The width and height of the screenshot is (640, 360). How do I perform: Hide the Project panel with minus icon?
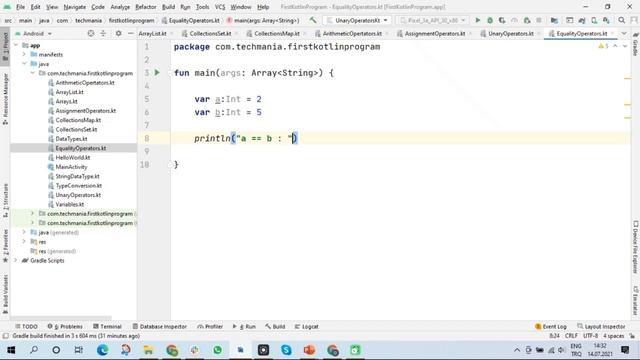[131, 33]
